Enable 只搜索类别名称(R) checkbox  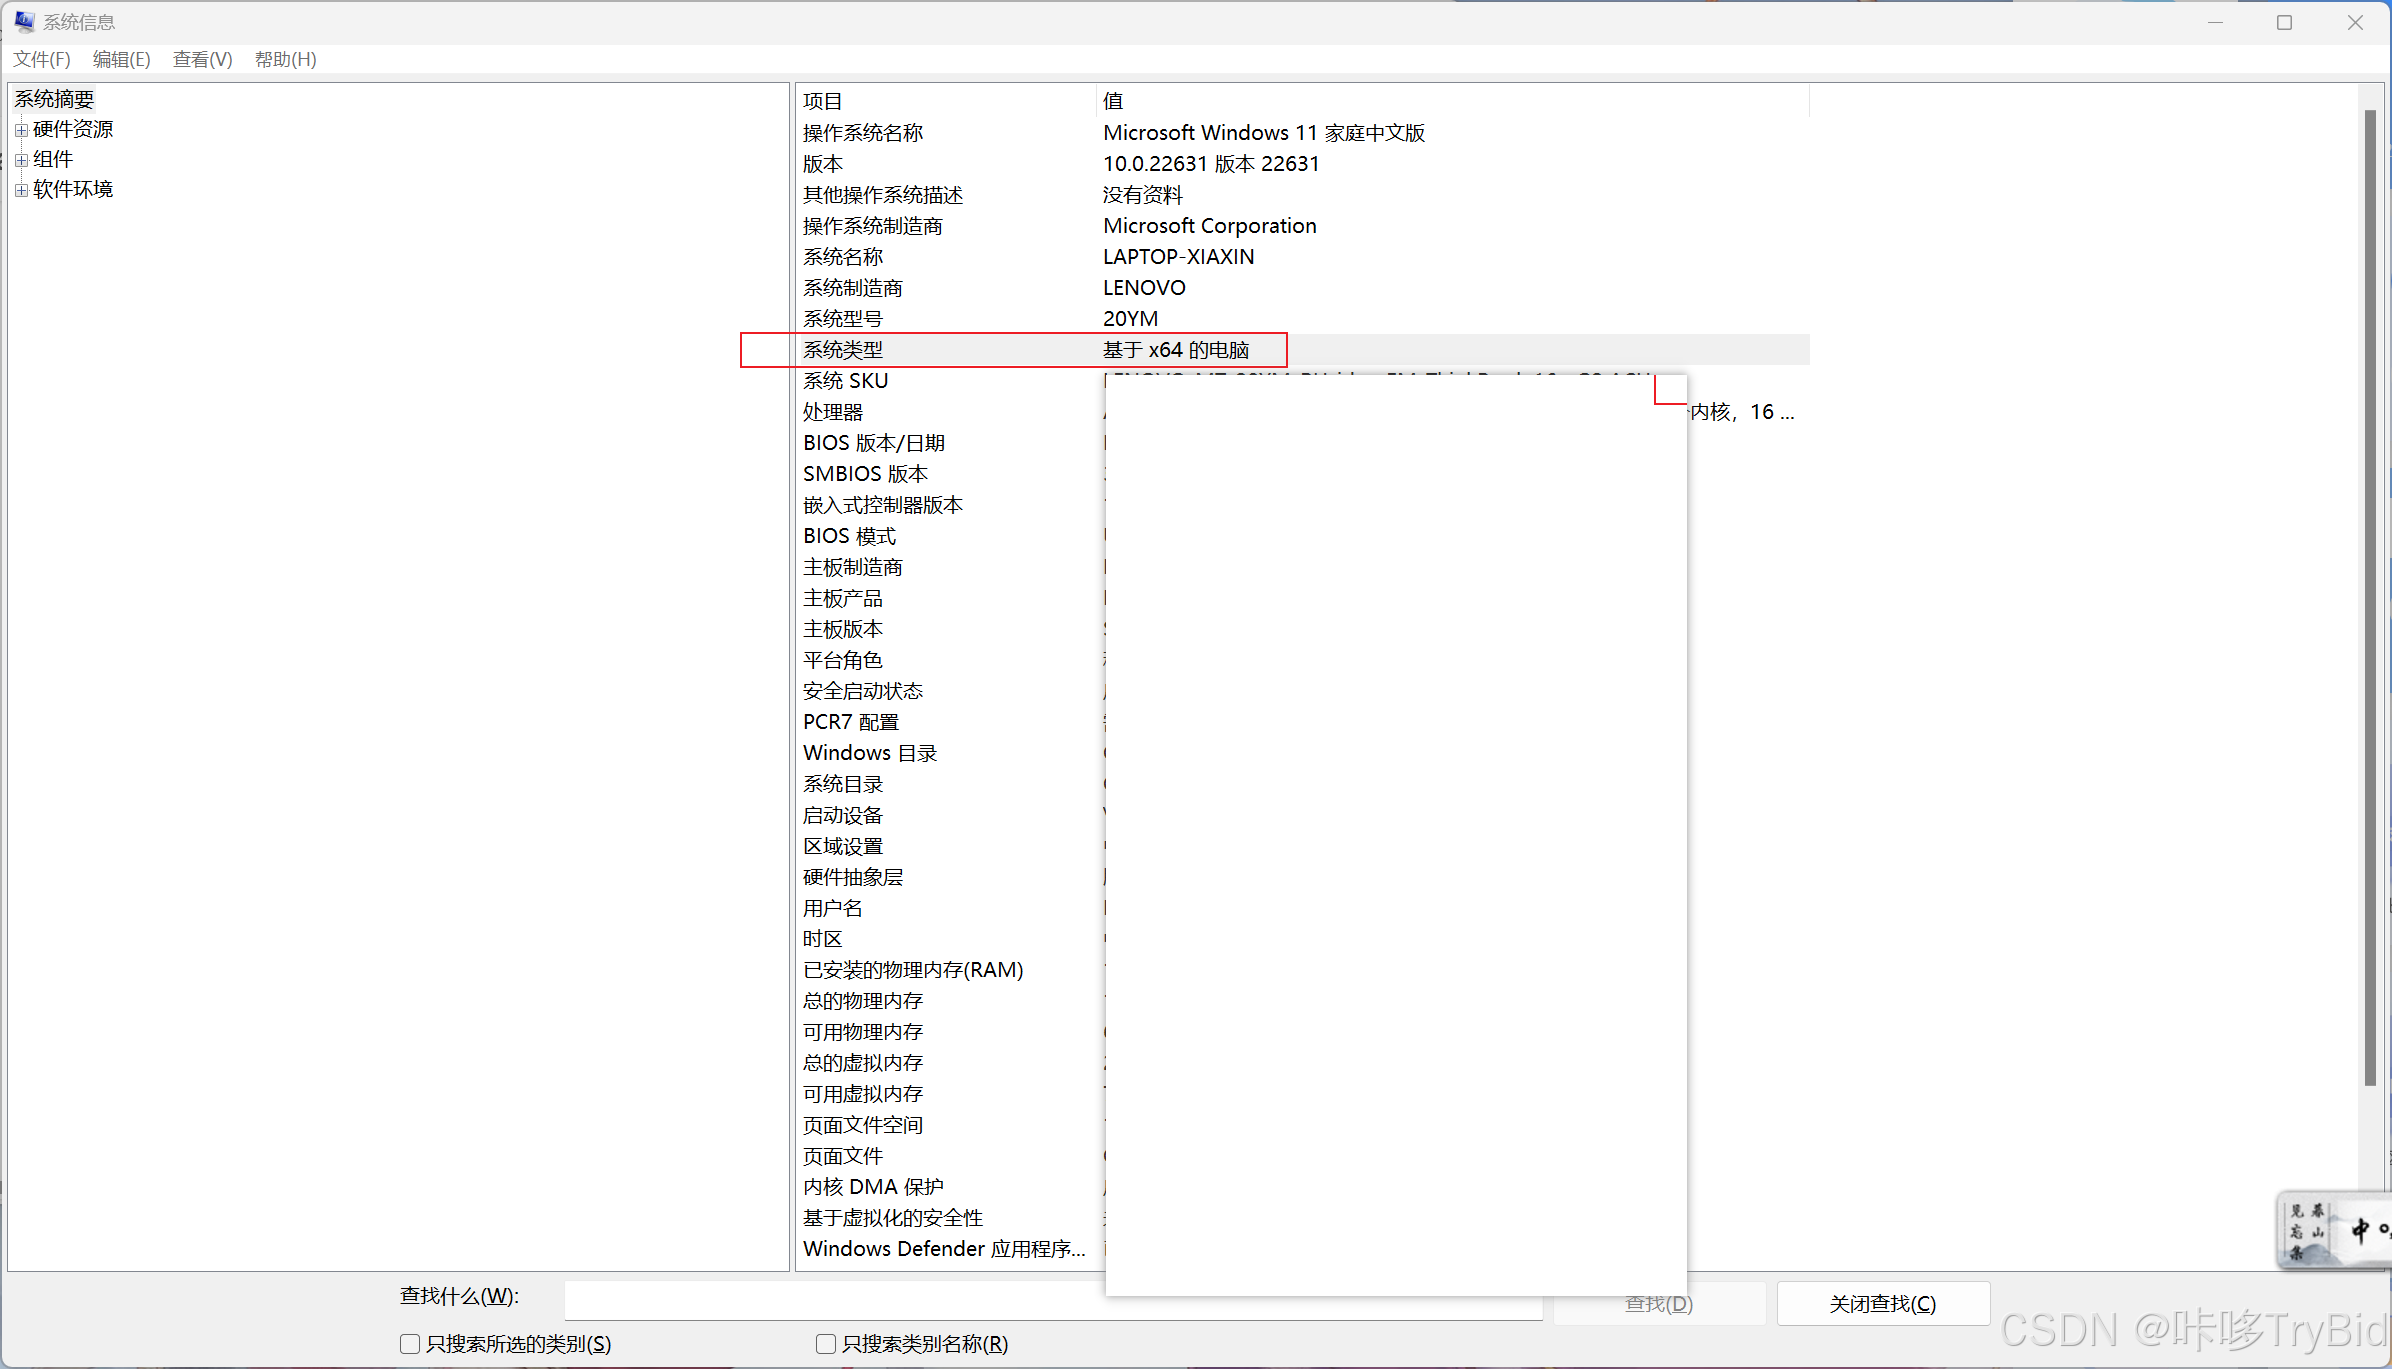(x=826, y=1344)
